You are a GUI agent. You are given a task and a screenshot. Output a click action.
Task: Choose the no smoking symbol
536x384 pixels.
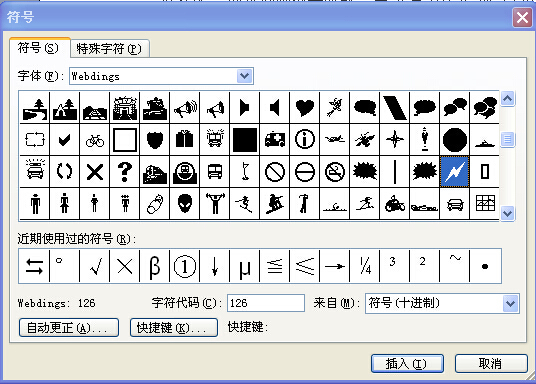coord(335,171)
